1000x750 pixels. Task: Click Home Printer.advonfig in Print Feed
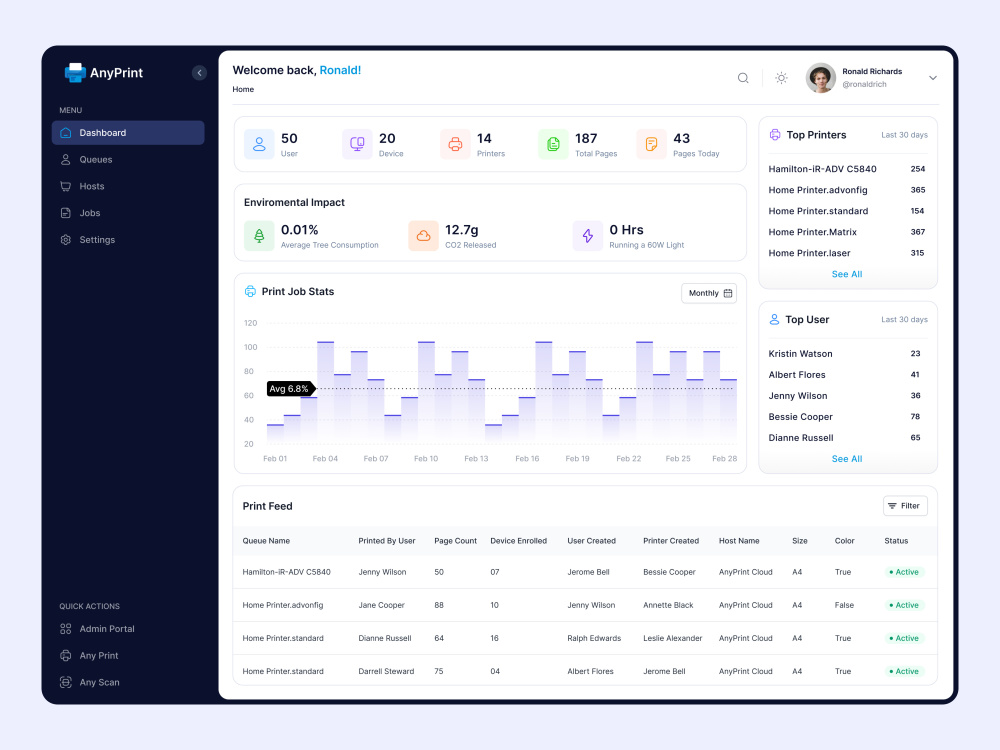pyautogui.click(x=283, y=605)
